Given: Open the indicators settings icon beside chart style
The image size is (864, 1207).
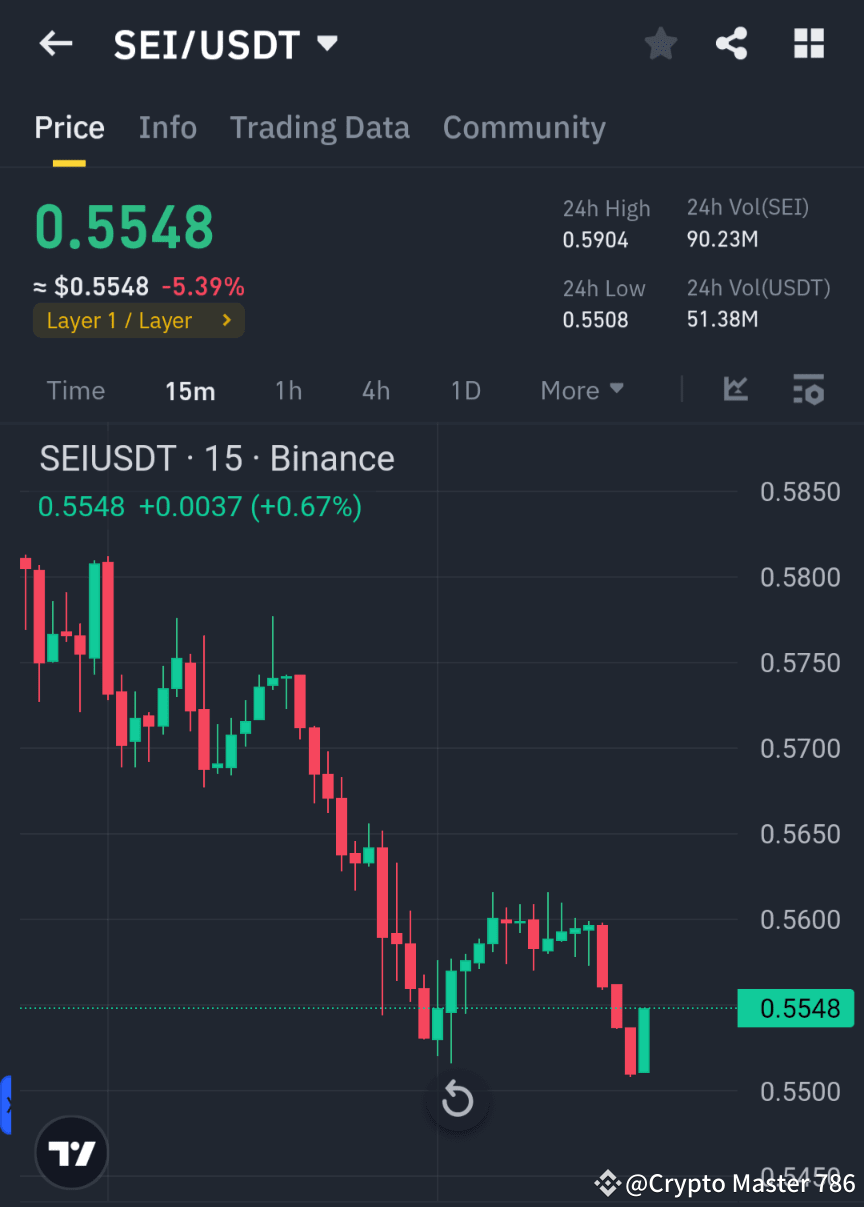Looking at the screenshot, I should point(808,390).
